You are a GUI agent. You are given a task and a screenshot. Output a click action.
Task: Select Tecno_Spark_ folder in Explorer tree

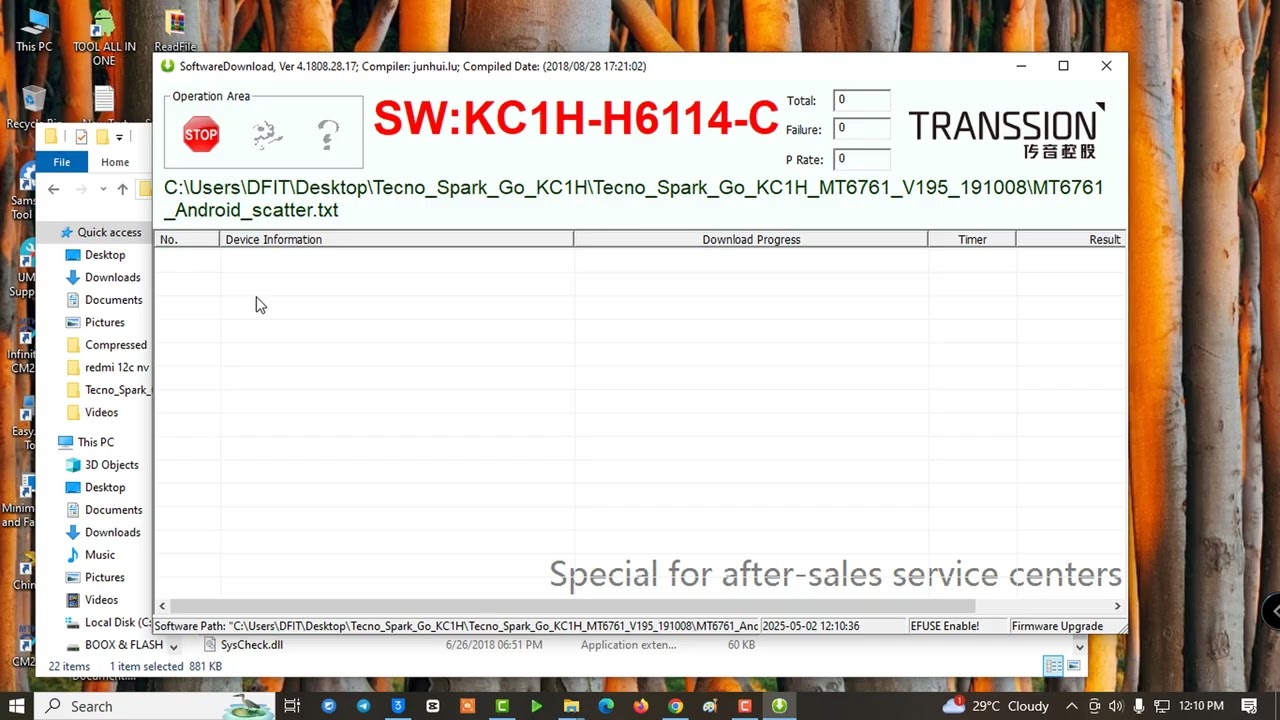(107, 390)
